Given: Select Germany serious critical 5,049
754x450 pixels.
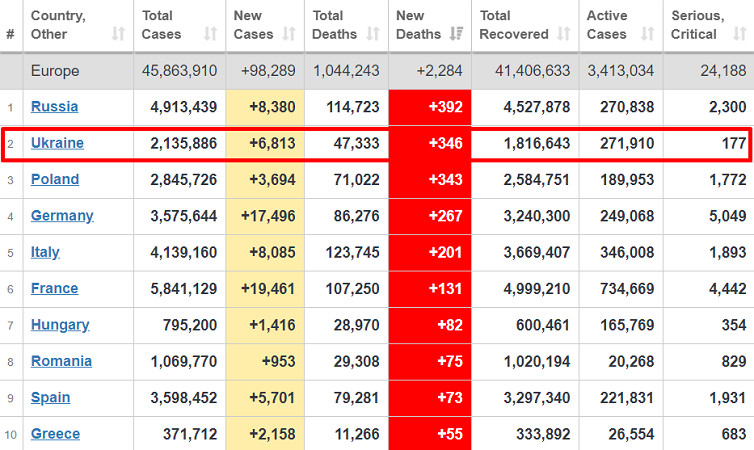Looking at the screenshot, I should click(728, 216).
